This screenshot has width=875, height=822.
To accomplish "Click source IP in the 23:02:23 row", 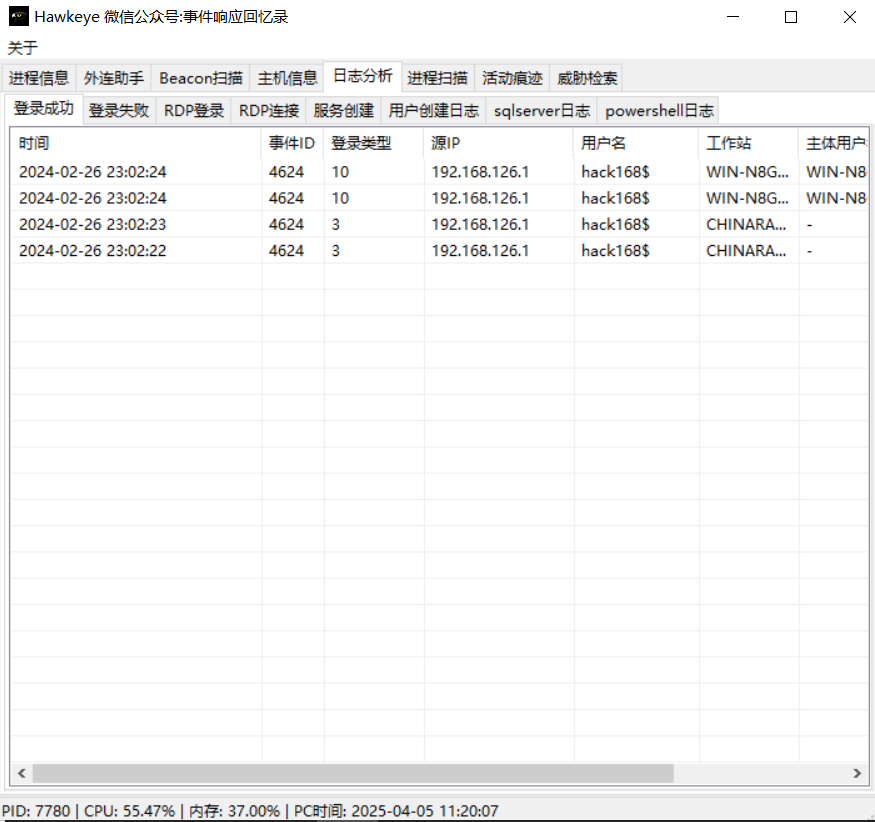I will click(x=480, y=224).
